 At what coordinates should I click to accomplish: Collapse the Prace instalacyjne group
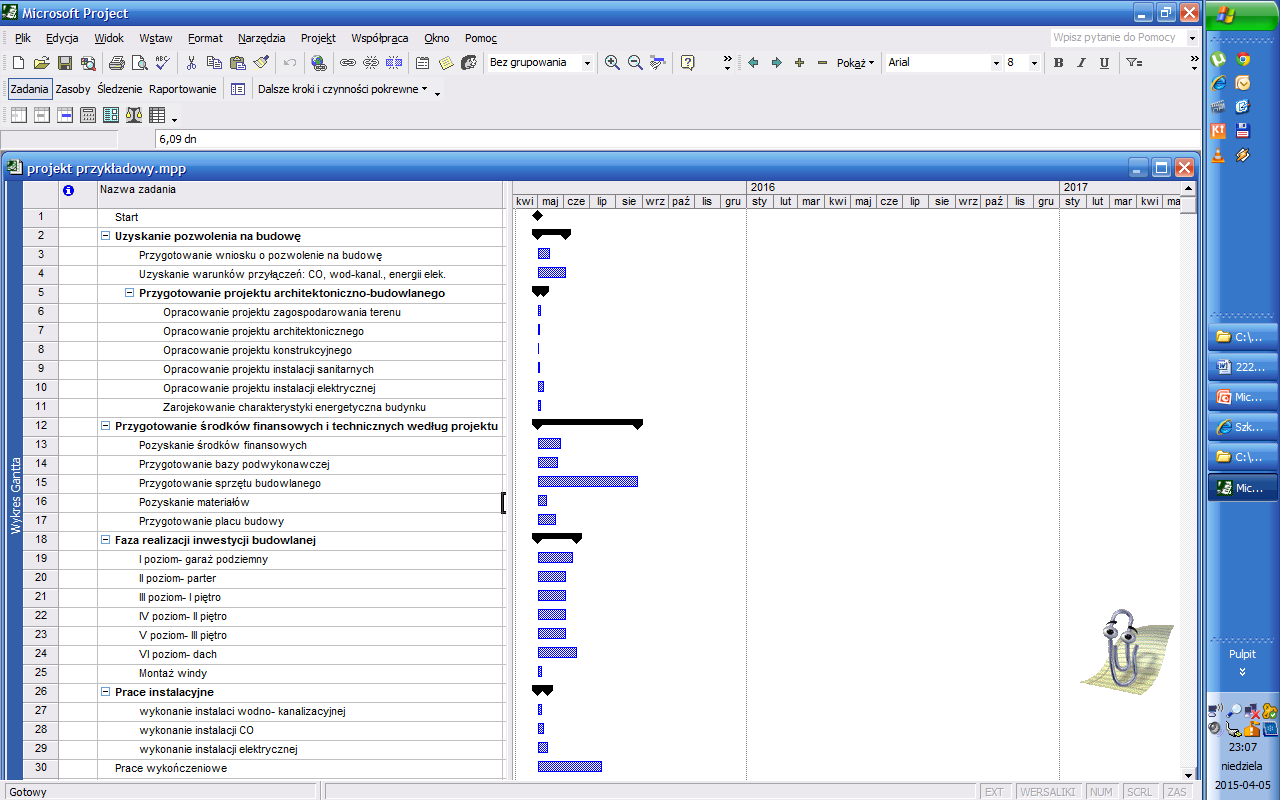click(105, 692)
